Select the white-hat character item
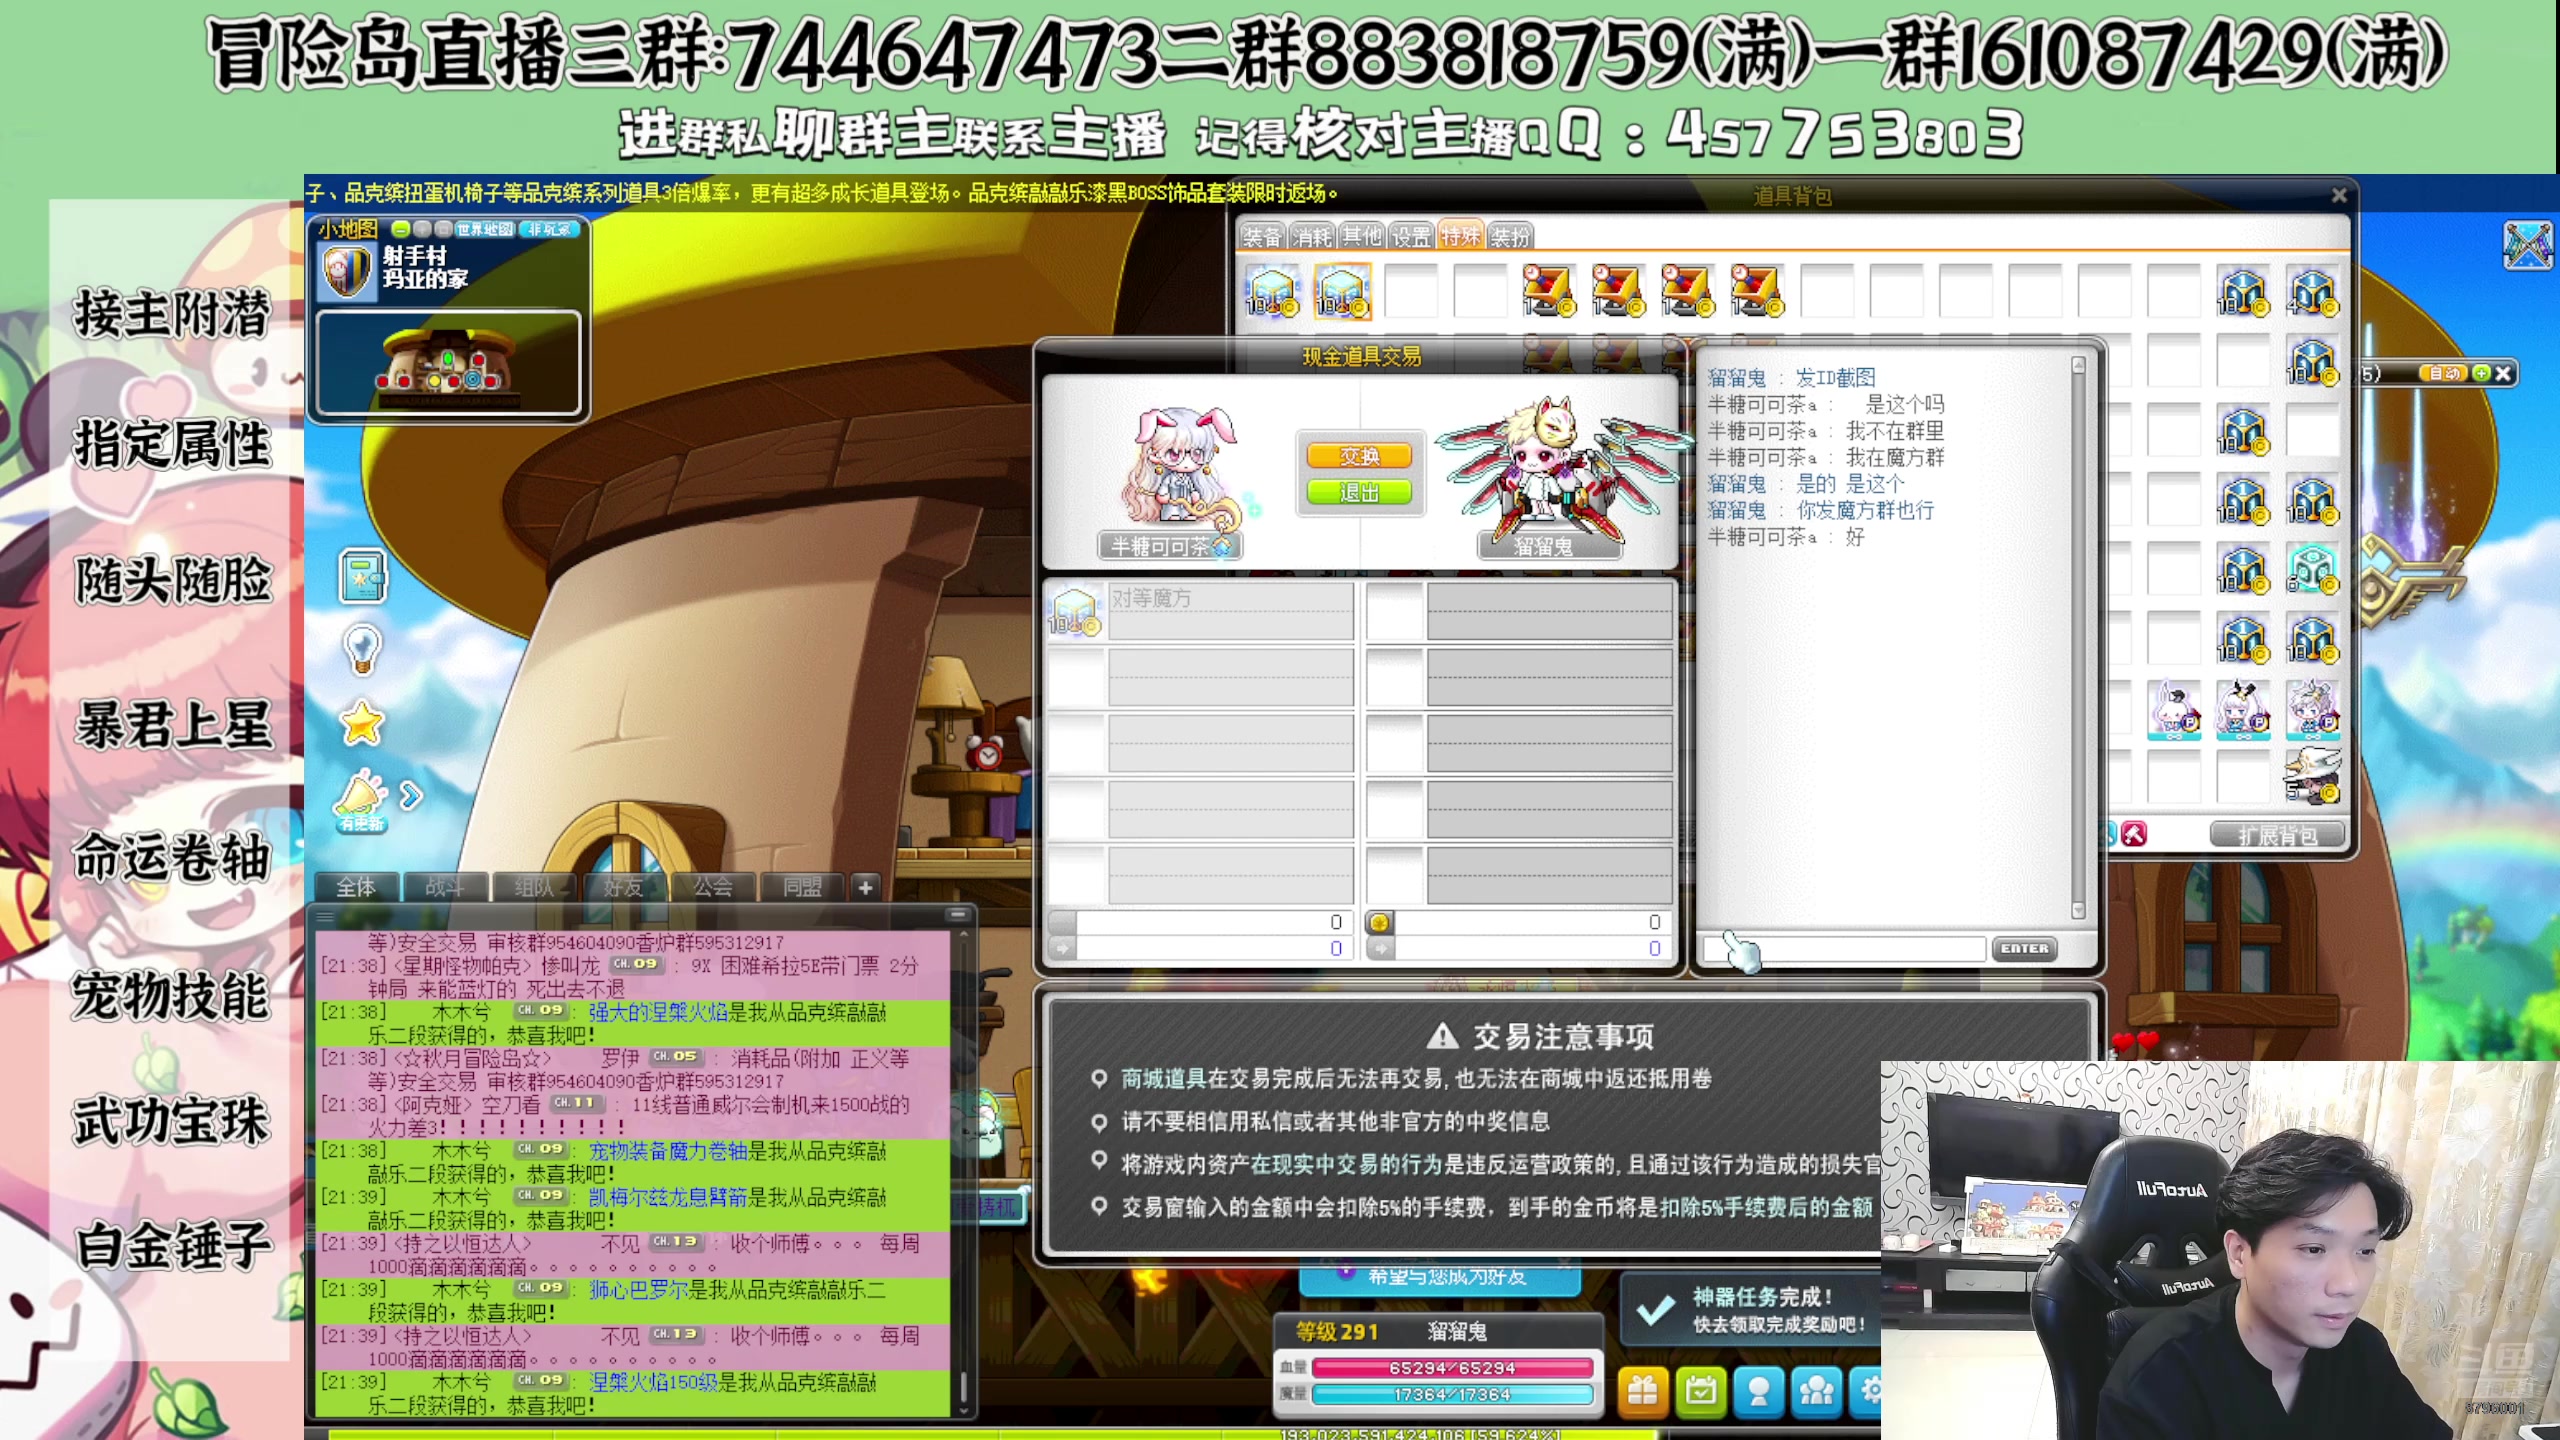The height and width of the screenshot is (1440, 2560). tap(2312, 776)
